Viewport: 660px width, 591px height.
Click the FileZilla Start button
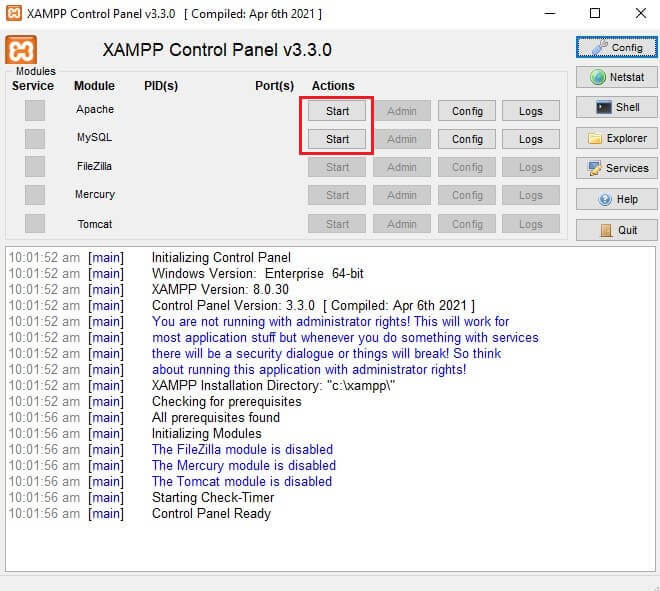337,167
